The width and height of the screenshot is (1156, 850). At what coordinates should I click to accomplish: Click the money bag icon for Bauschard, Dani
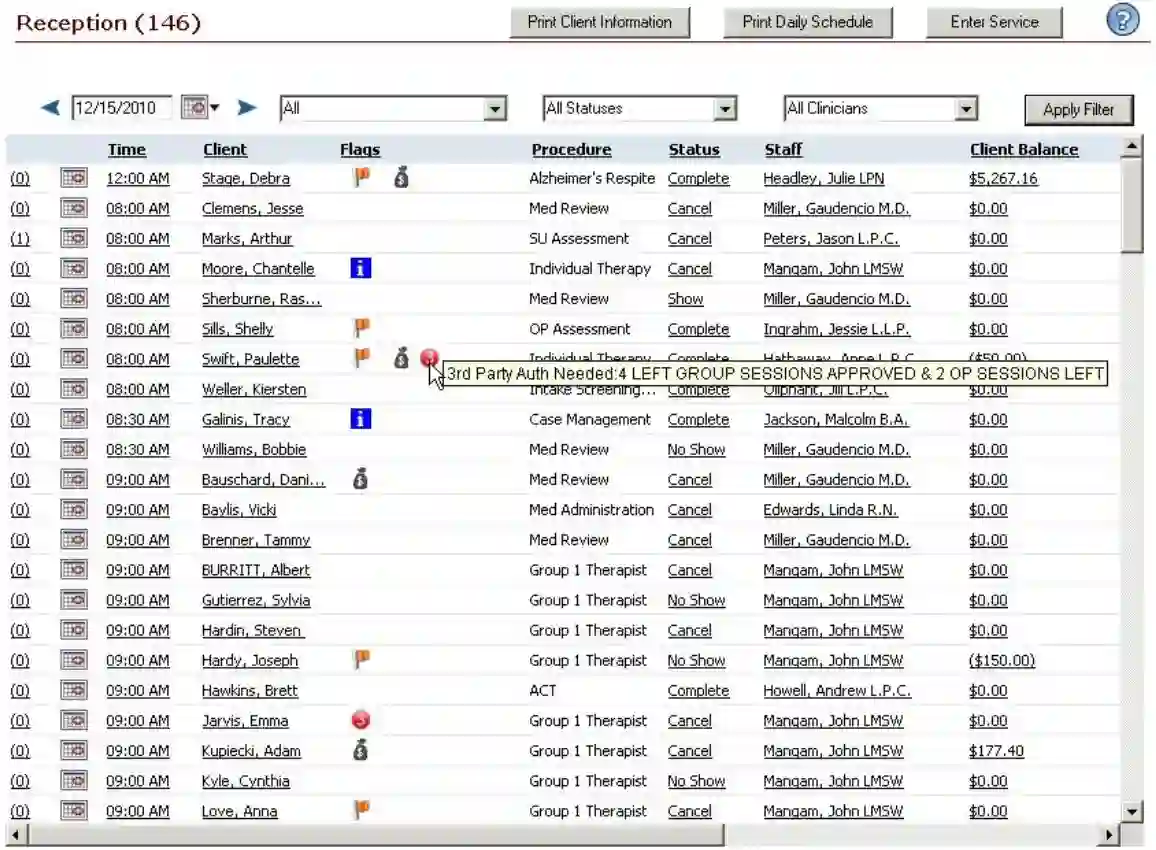pos(359,479)
